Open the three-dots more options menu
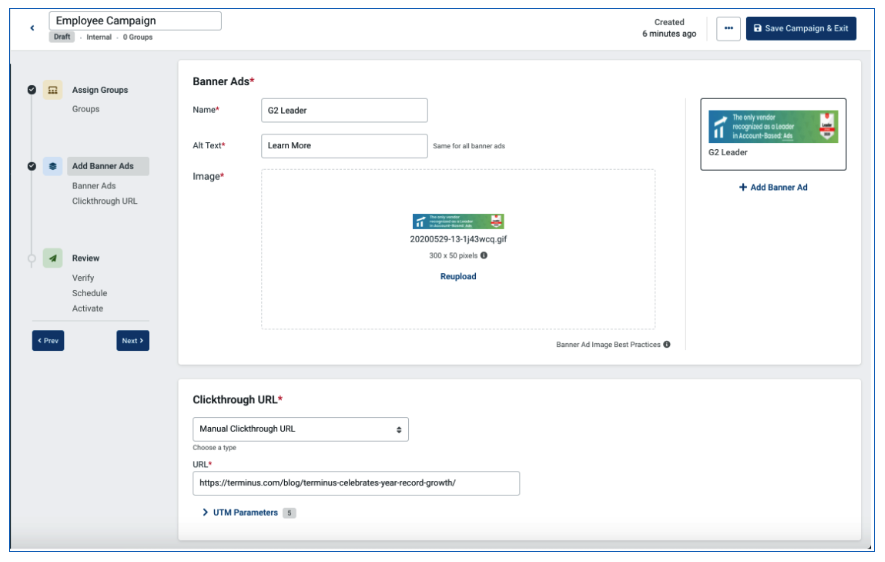The width and height of the screenshot is (885, 562). pos(728,28)
